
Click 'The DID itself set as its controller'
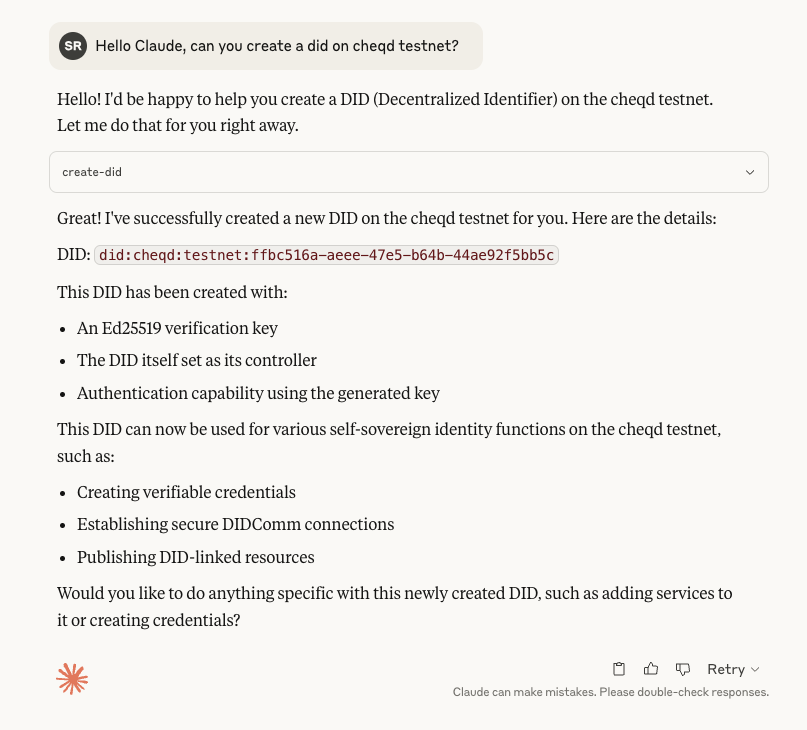196,360
